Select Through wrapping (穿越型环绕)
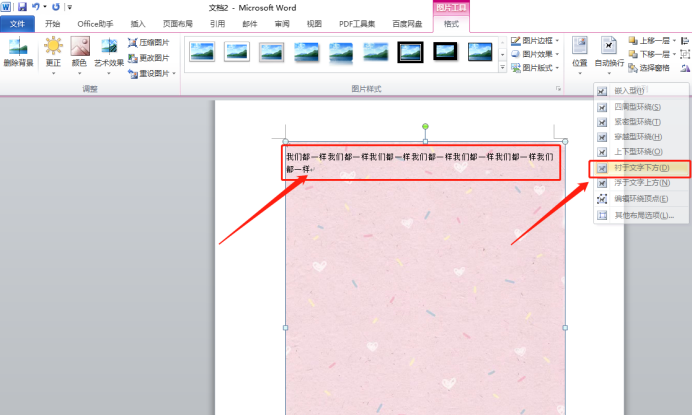This screenshot has height=416, width=692. pyautogui.click(x=641, y=137)
